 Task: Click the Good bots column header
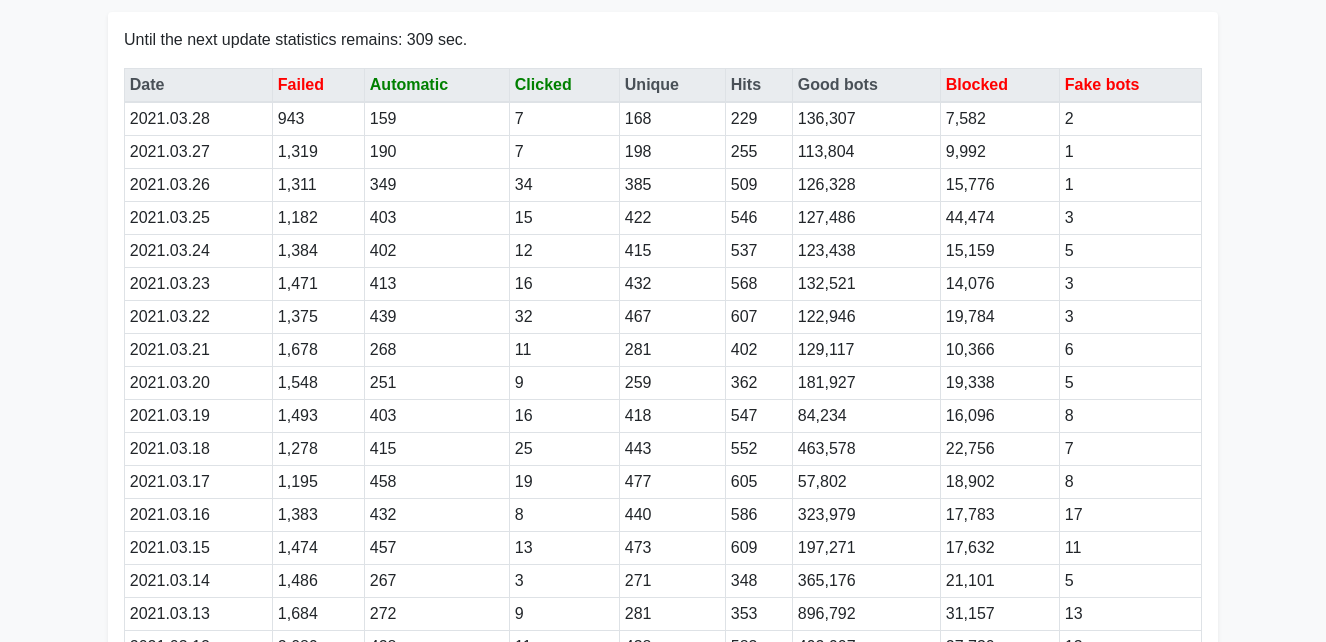(x=837, y=85)
